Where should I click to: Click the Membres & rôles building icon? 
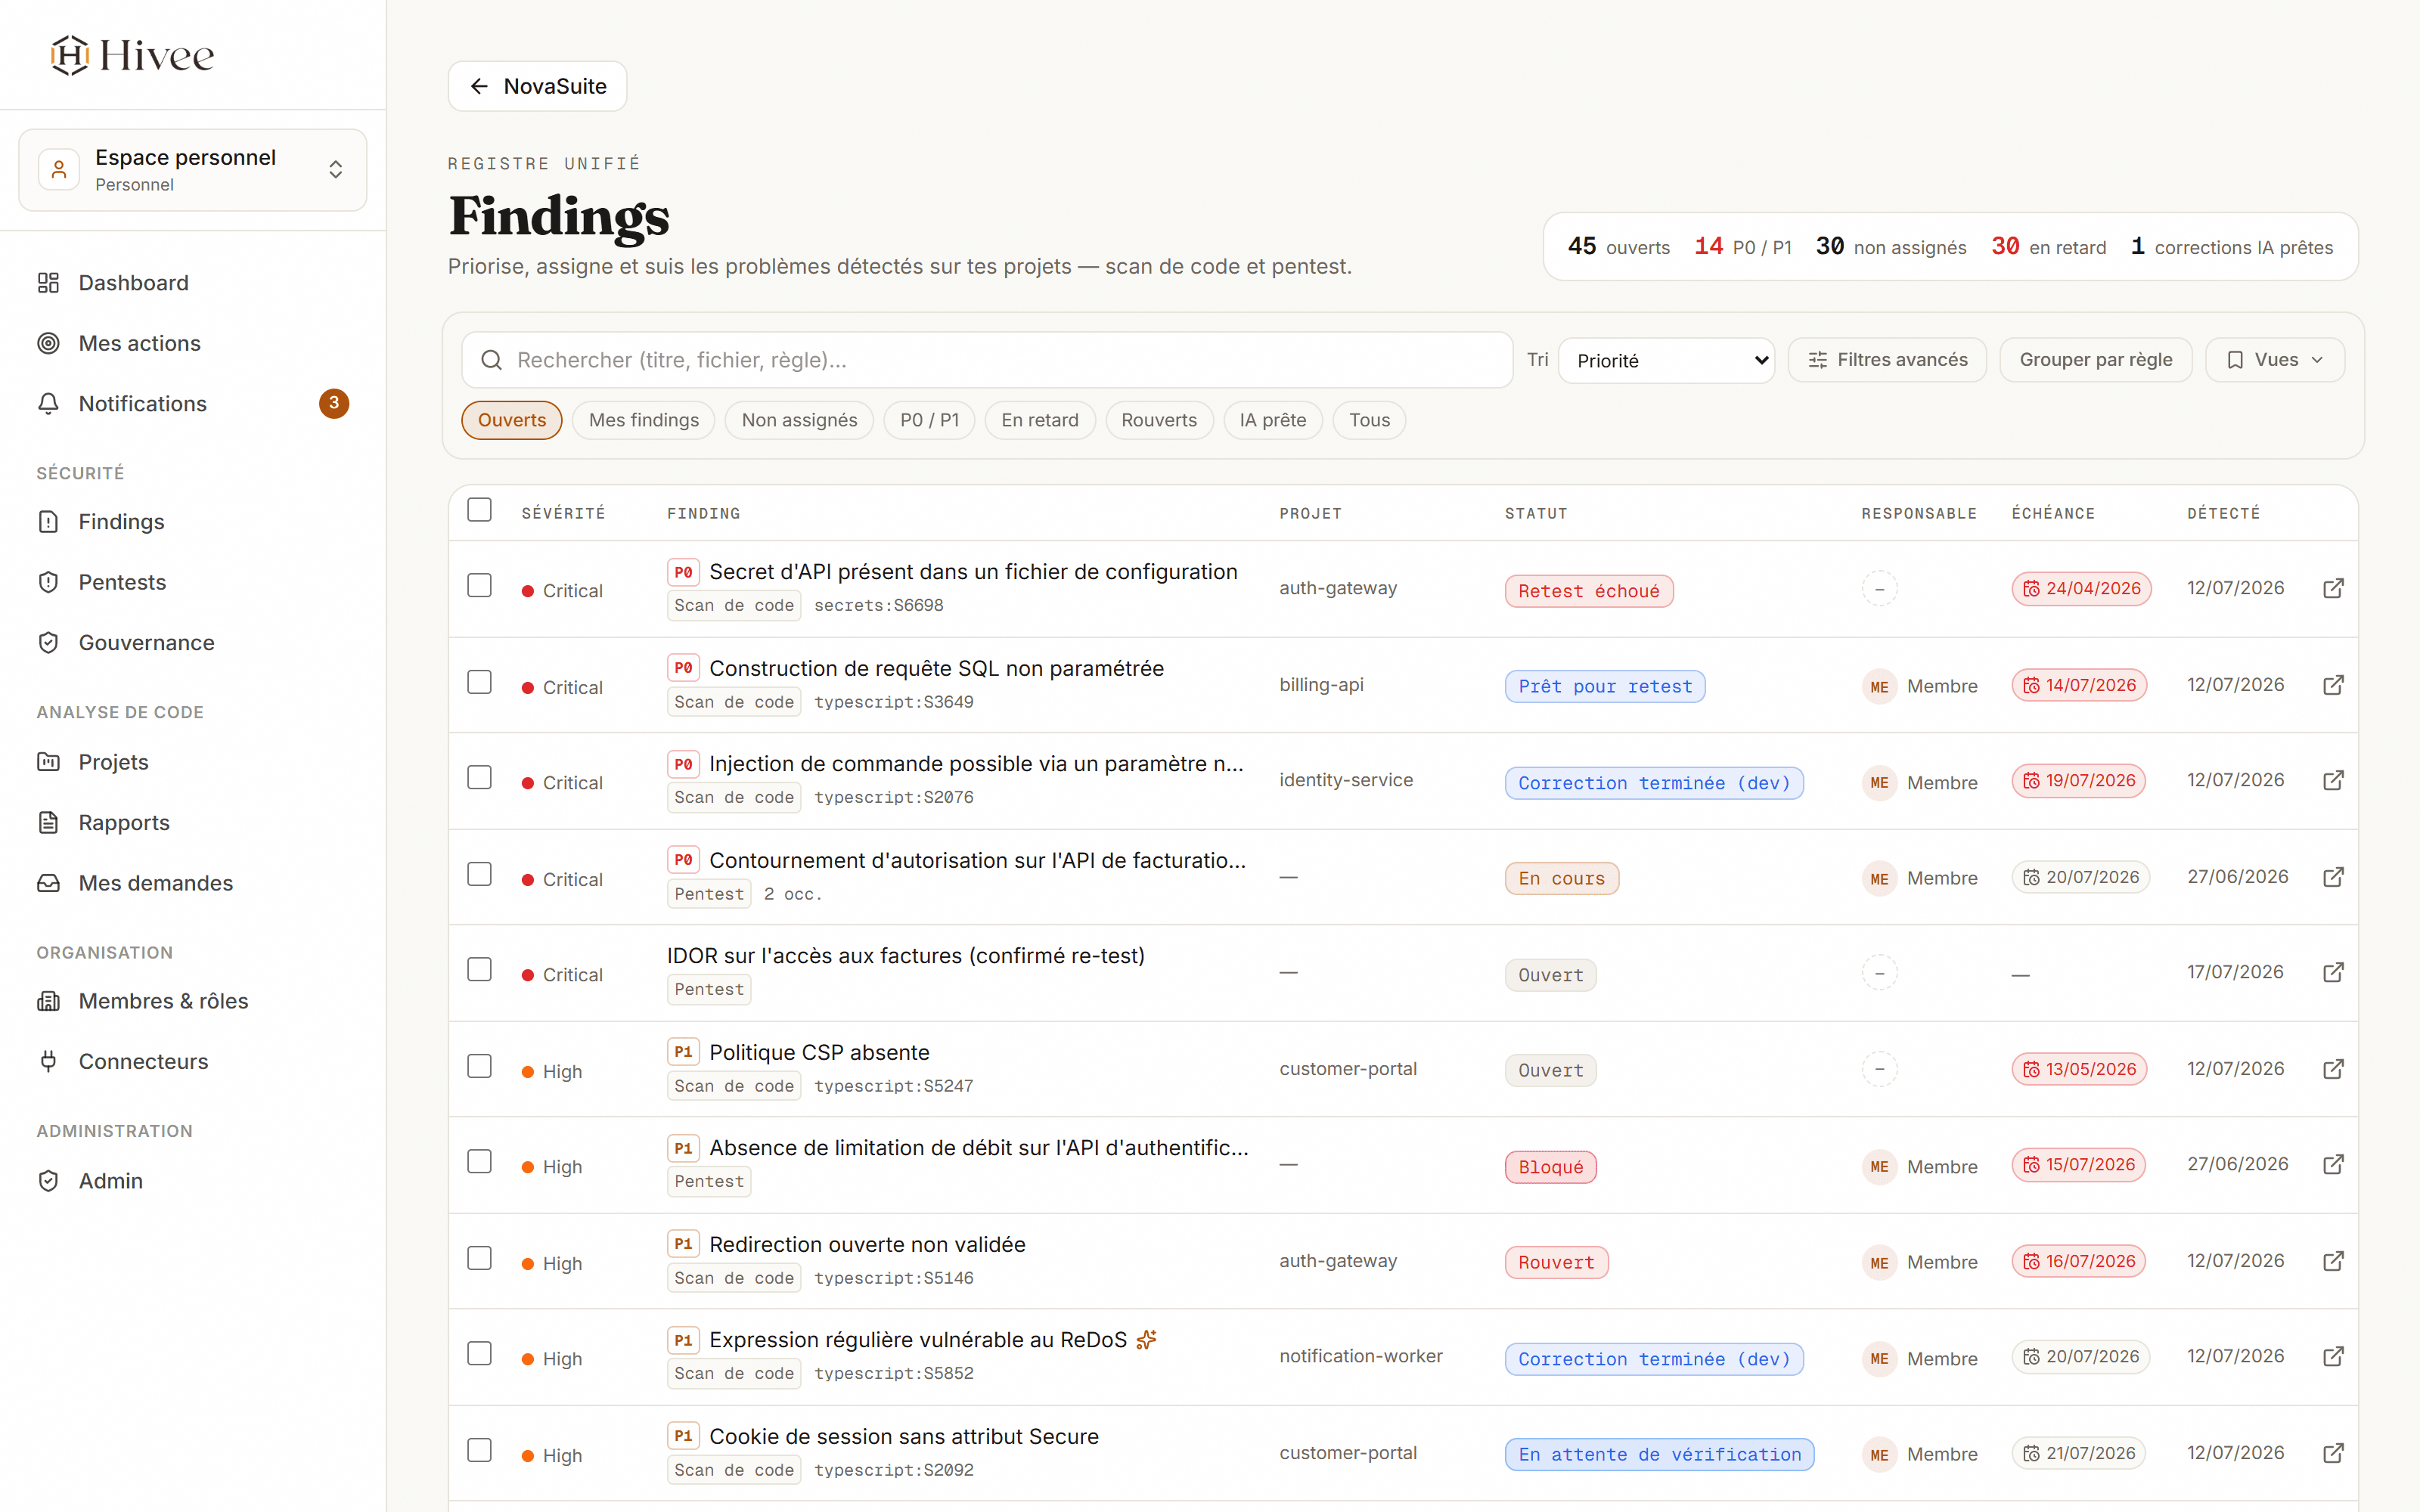(x=48, y=1001)
